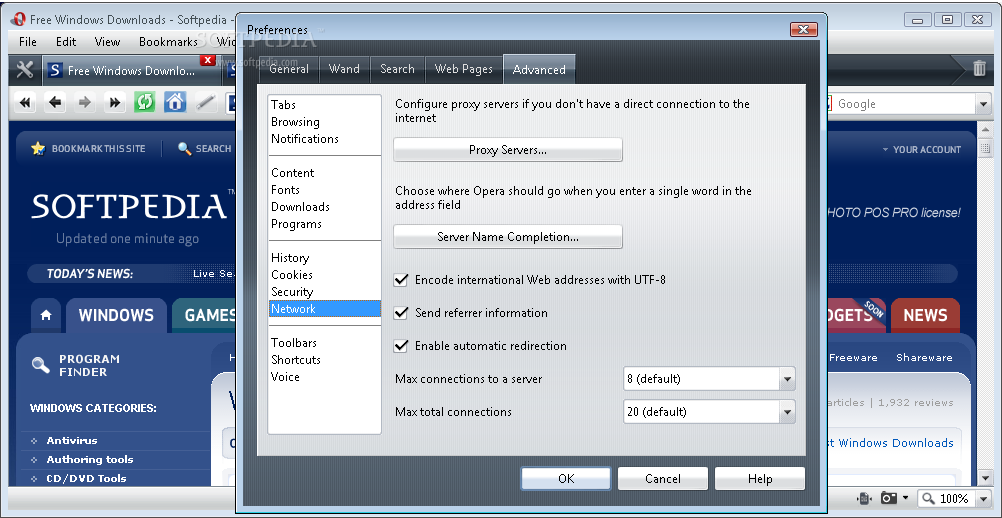Click the Opera logo in title bar
1002x518 pixels.
(19, 19)
